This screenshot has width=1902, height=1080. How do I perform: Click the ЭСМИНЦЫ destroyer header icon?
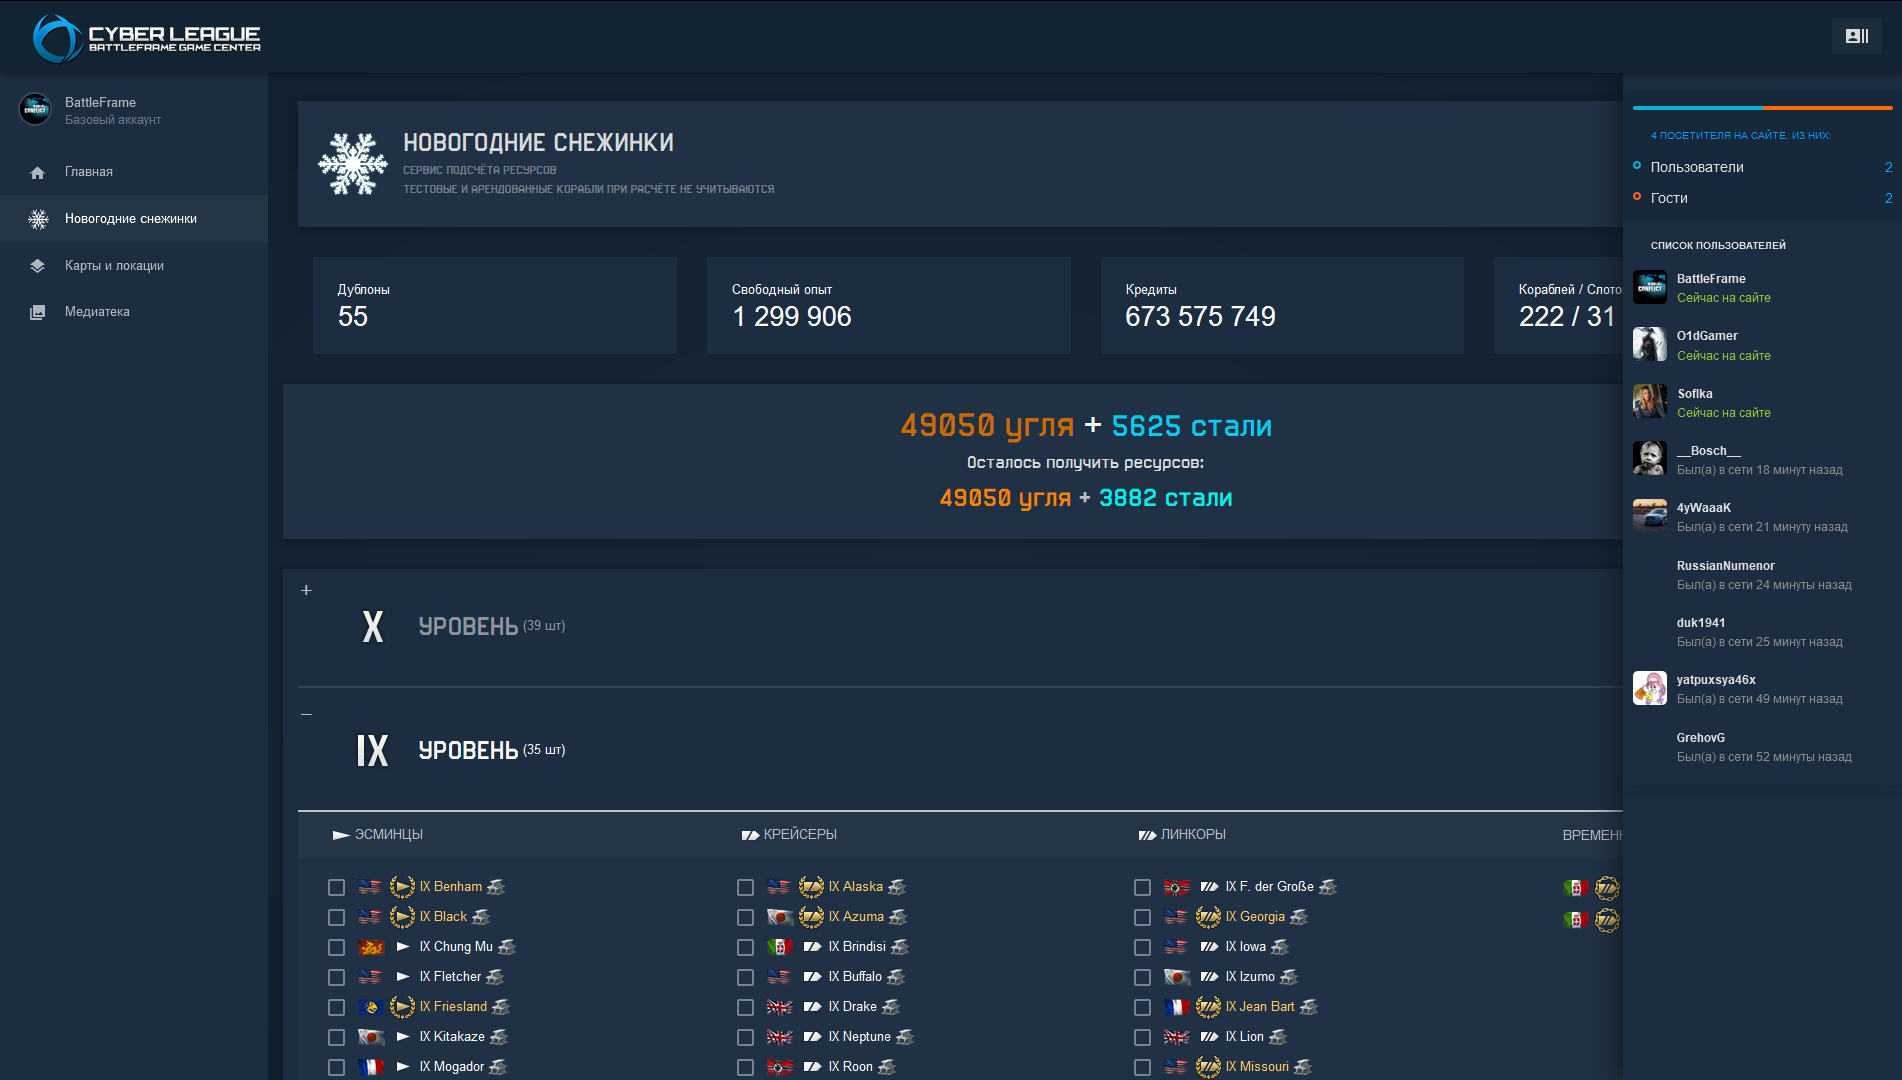coord(341,835)
